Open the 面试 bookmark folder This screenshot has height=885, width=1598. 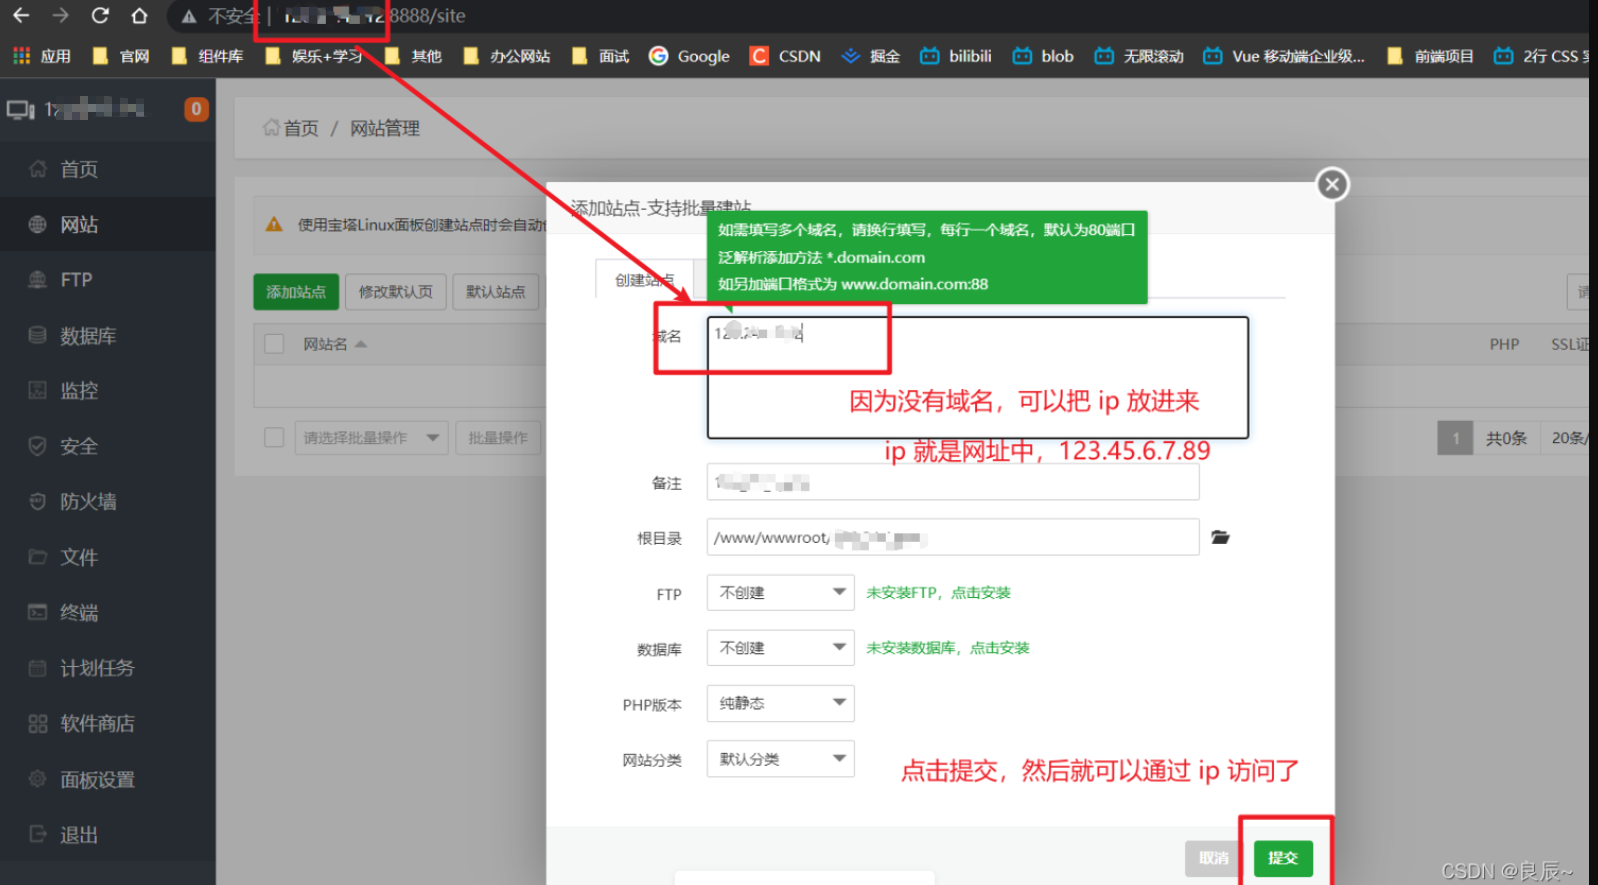pos(600,56)
